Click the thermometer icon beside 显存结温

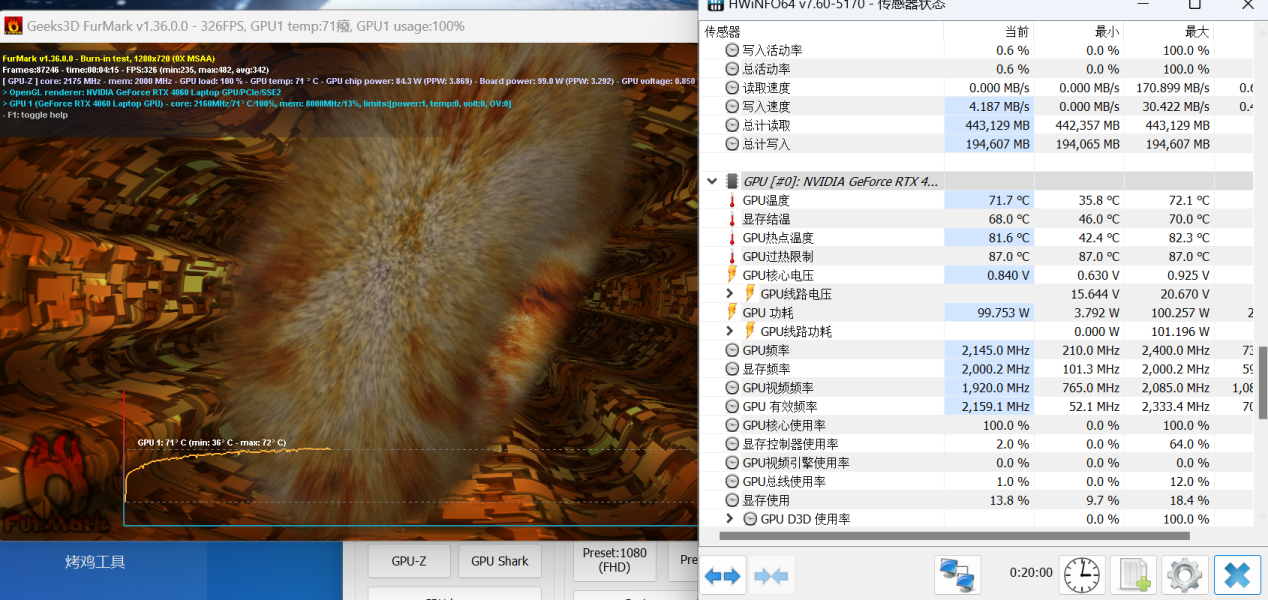pos(732,219)
